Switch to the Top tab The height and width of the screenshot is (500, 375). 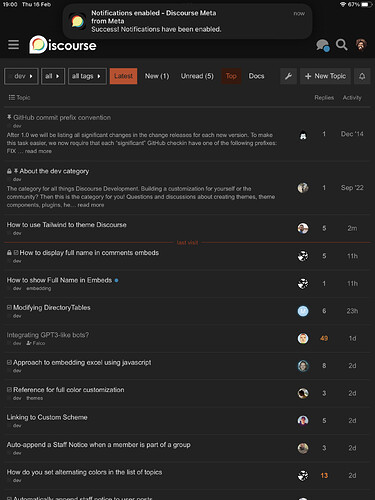(x=231, y=76)
